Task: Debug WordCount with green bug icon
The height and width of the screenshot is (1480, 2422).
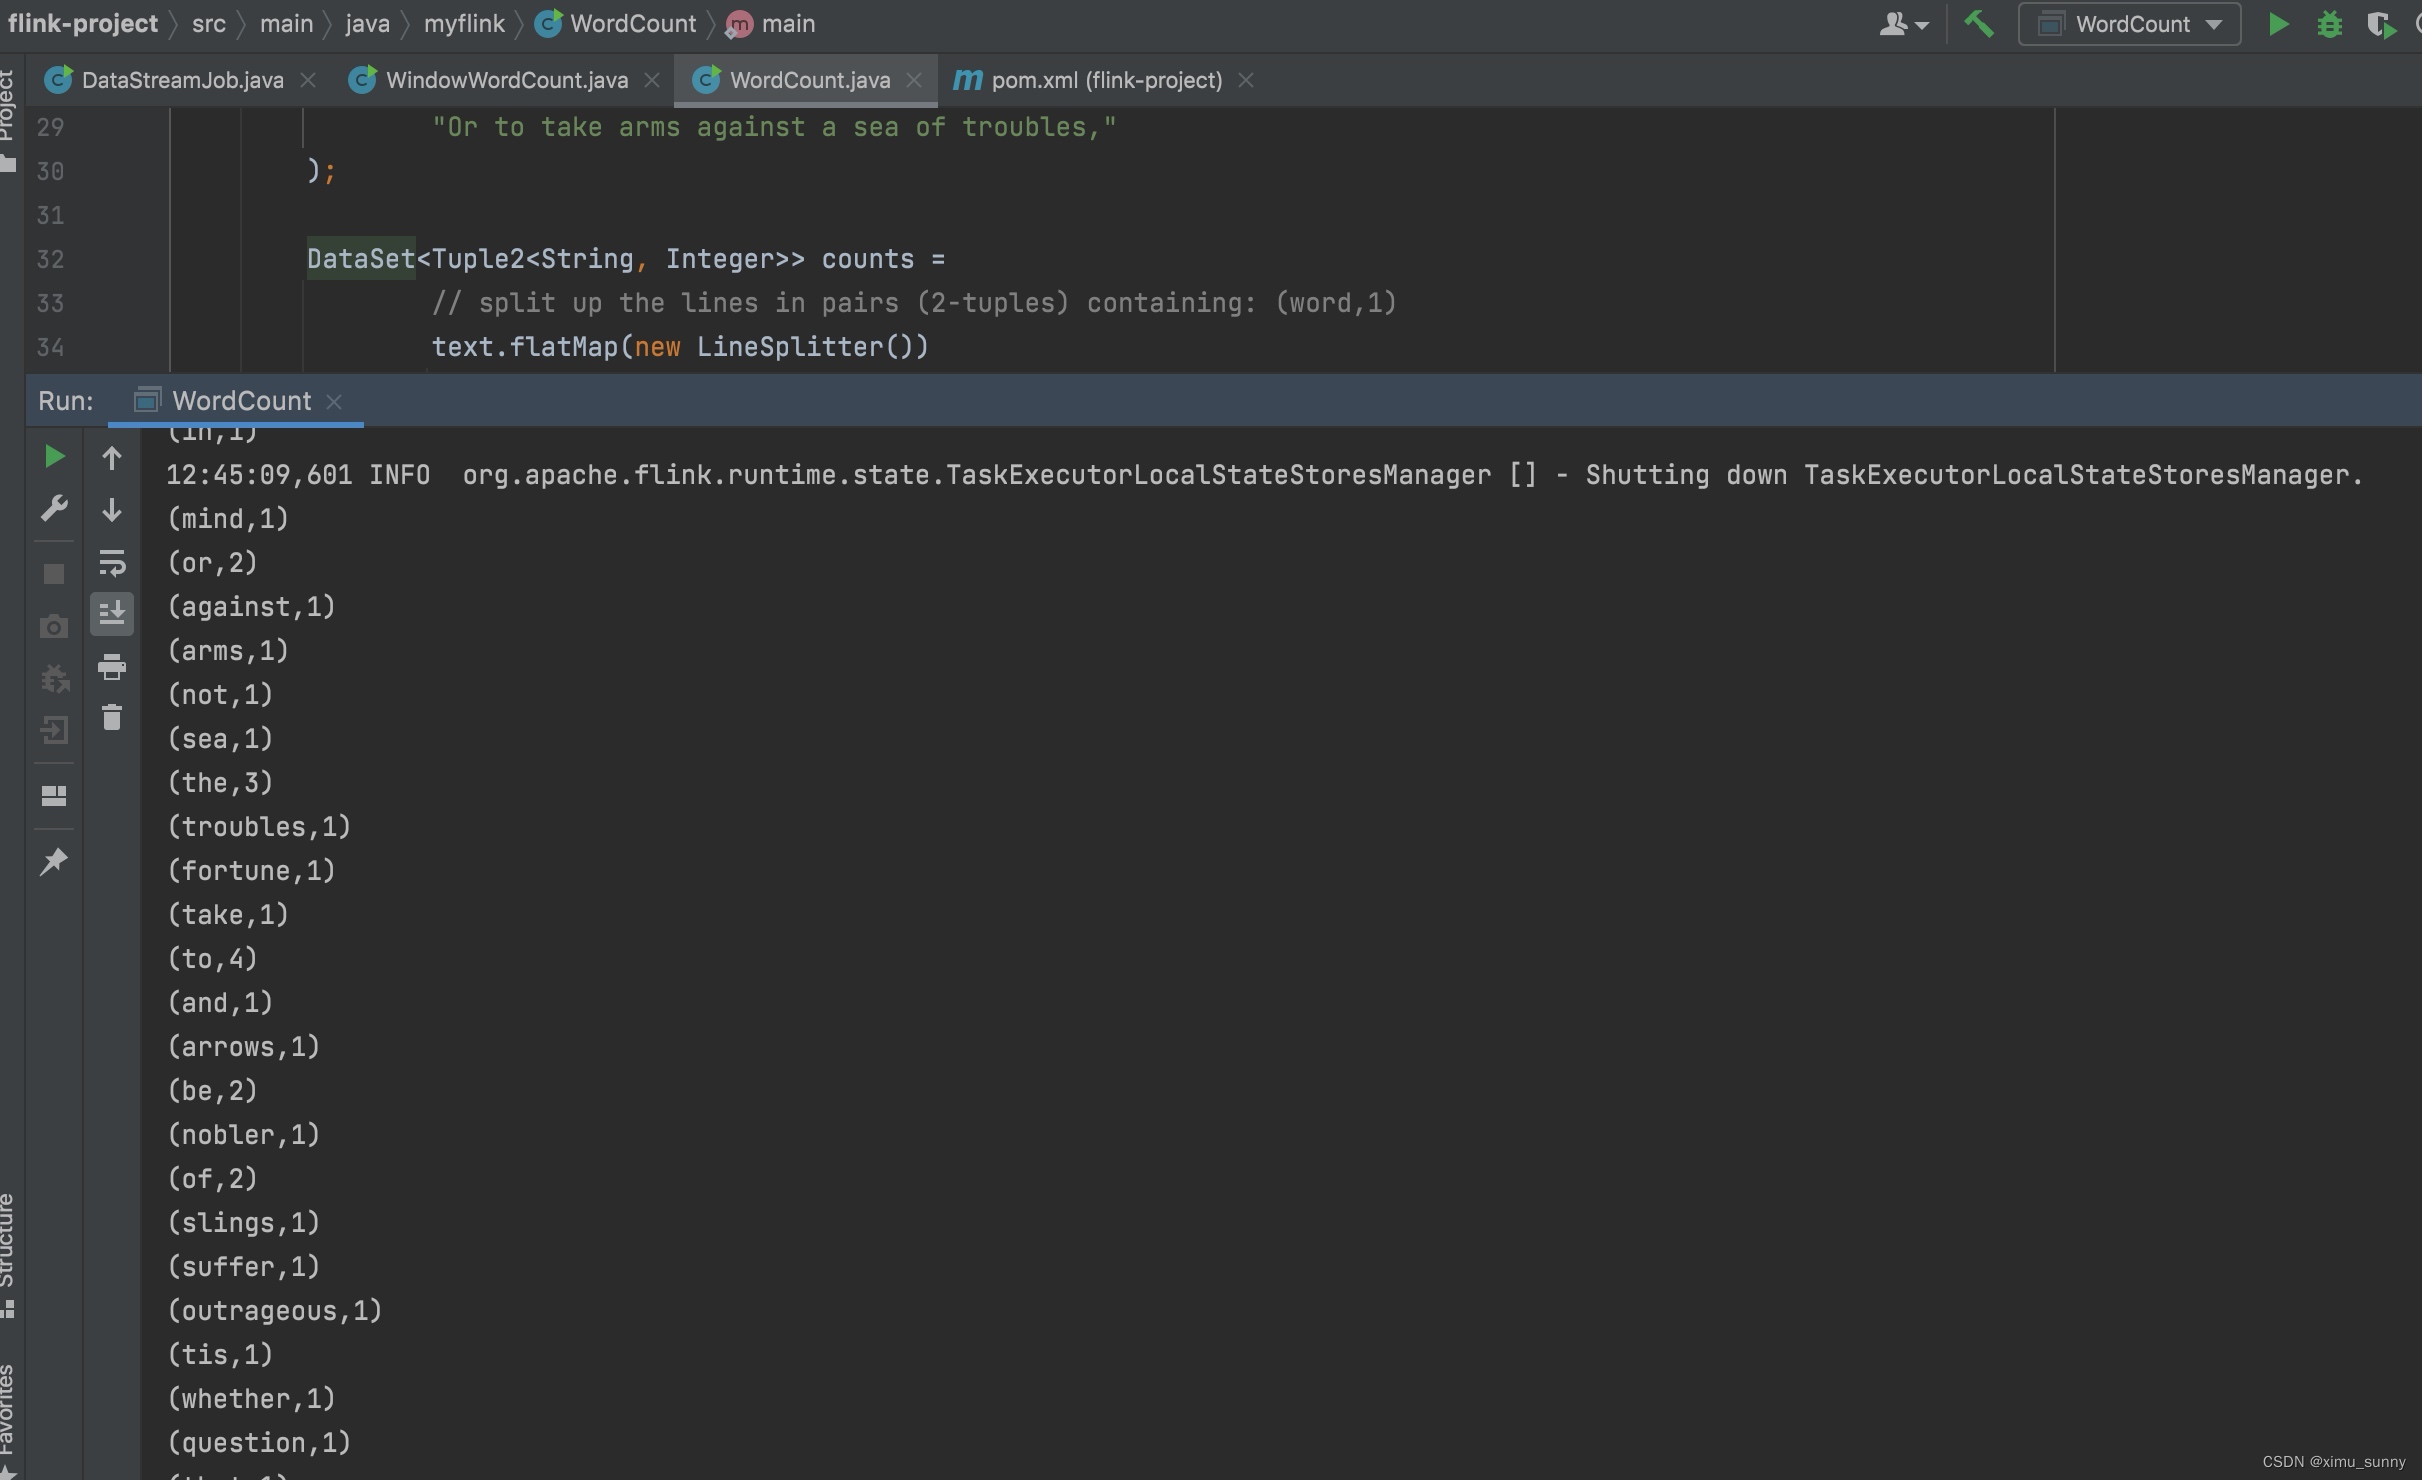Action: (2330, 24)
